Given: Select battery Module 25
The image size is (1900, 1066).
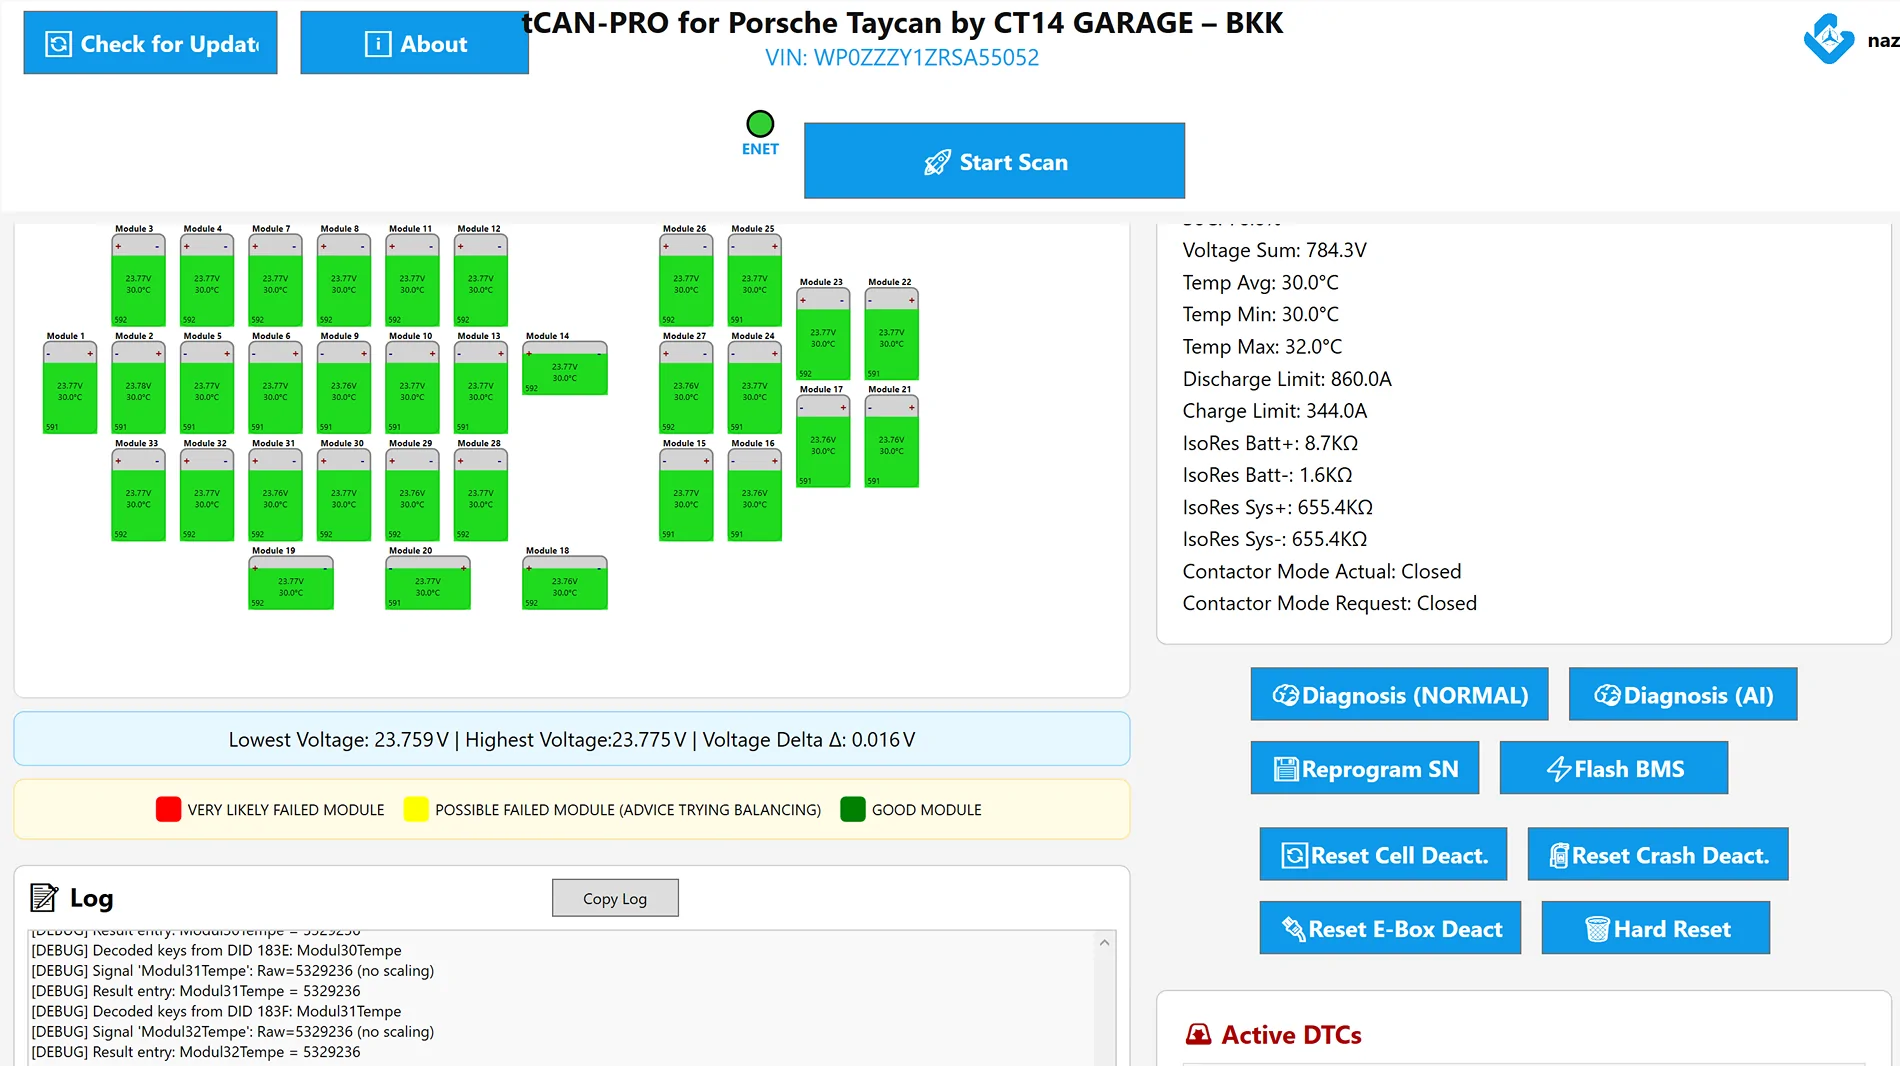Looking at the screenshot, I should pos(755,280).
